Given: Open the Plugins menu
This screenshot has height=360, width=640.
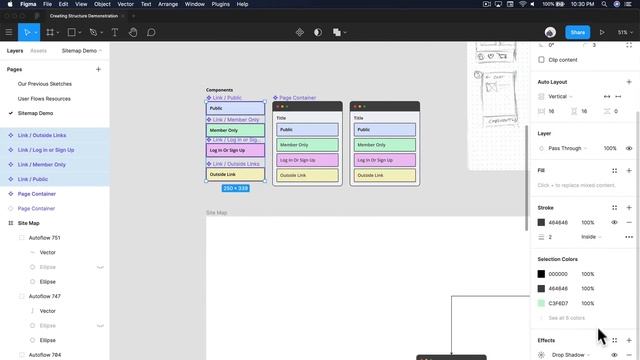Looking at the screenshot, I should click(220, 4).
